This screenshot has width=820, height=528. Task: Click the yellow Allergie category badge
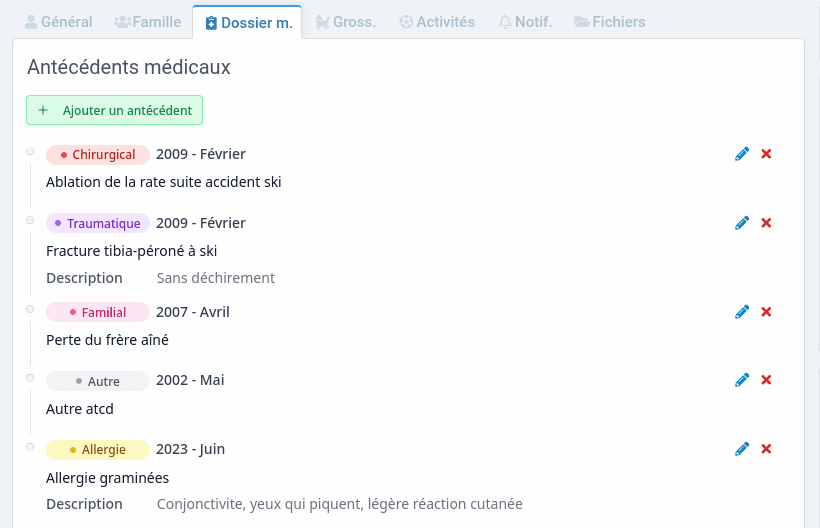click(98, 450)
